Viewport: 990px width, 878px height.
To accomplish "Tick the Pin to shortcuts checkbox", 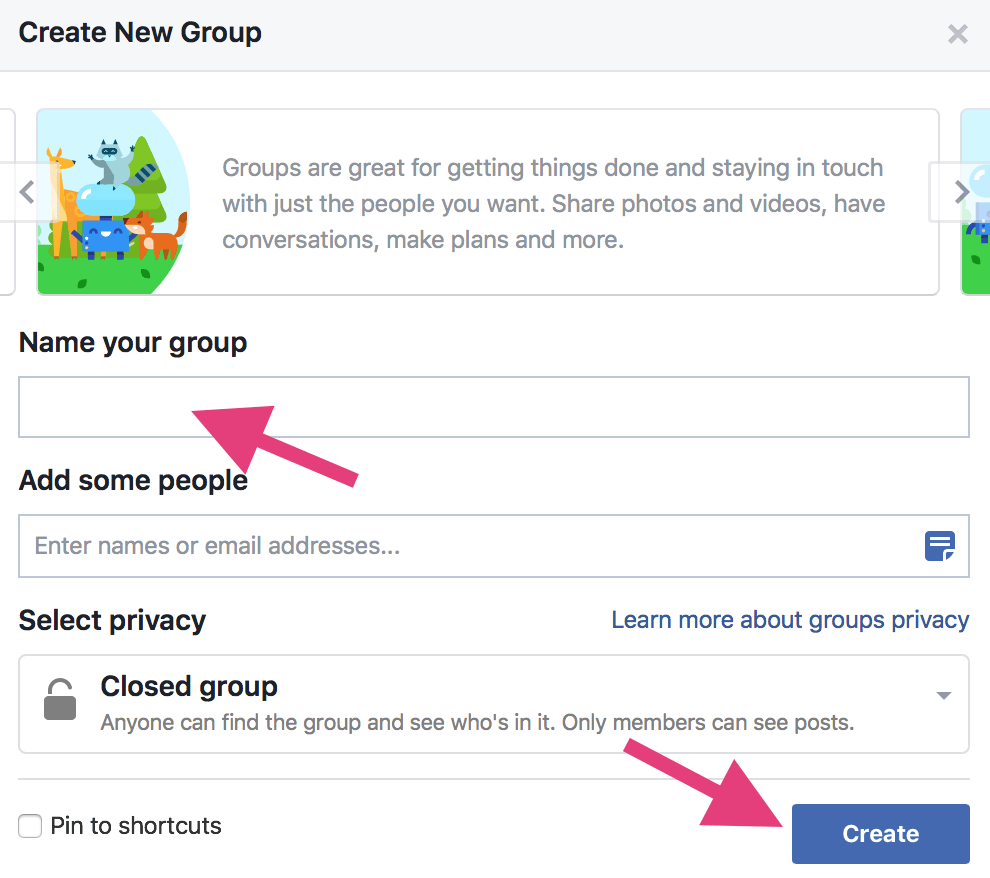I will click(30, 826).
